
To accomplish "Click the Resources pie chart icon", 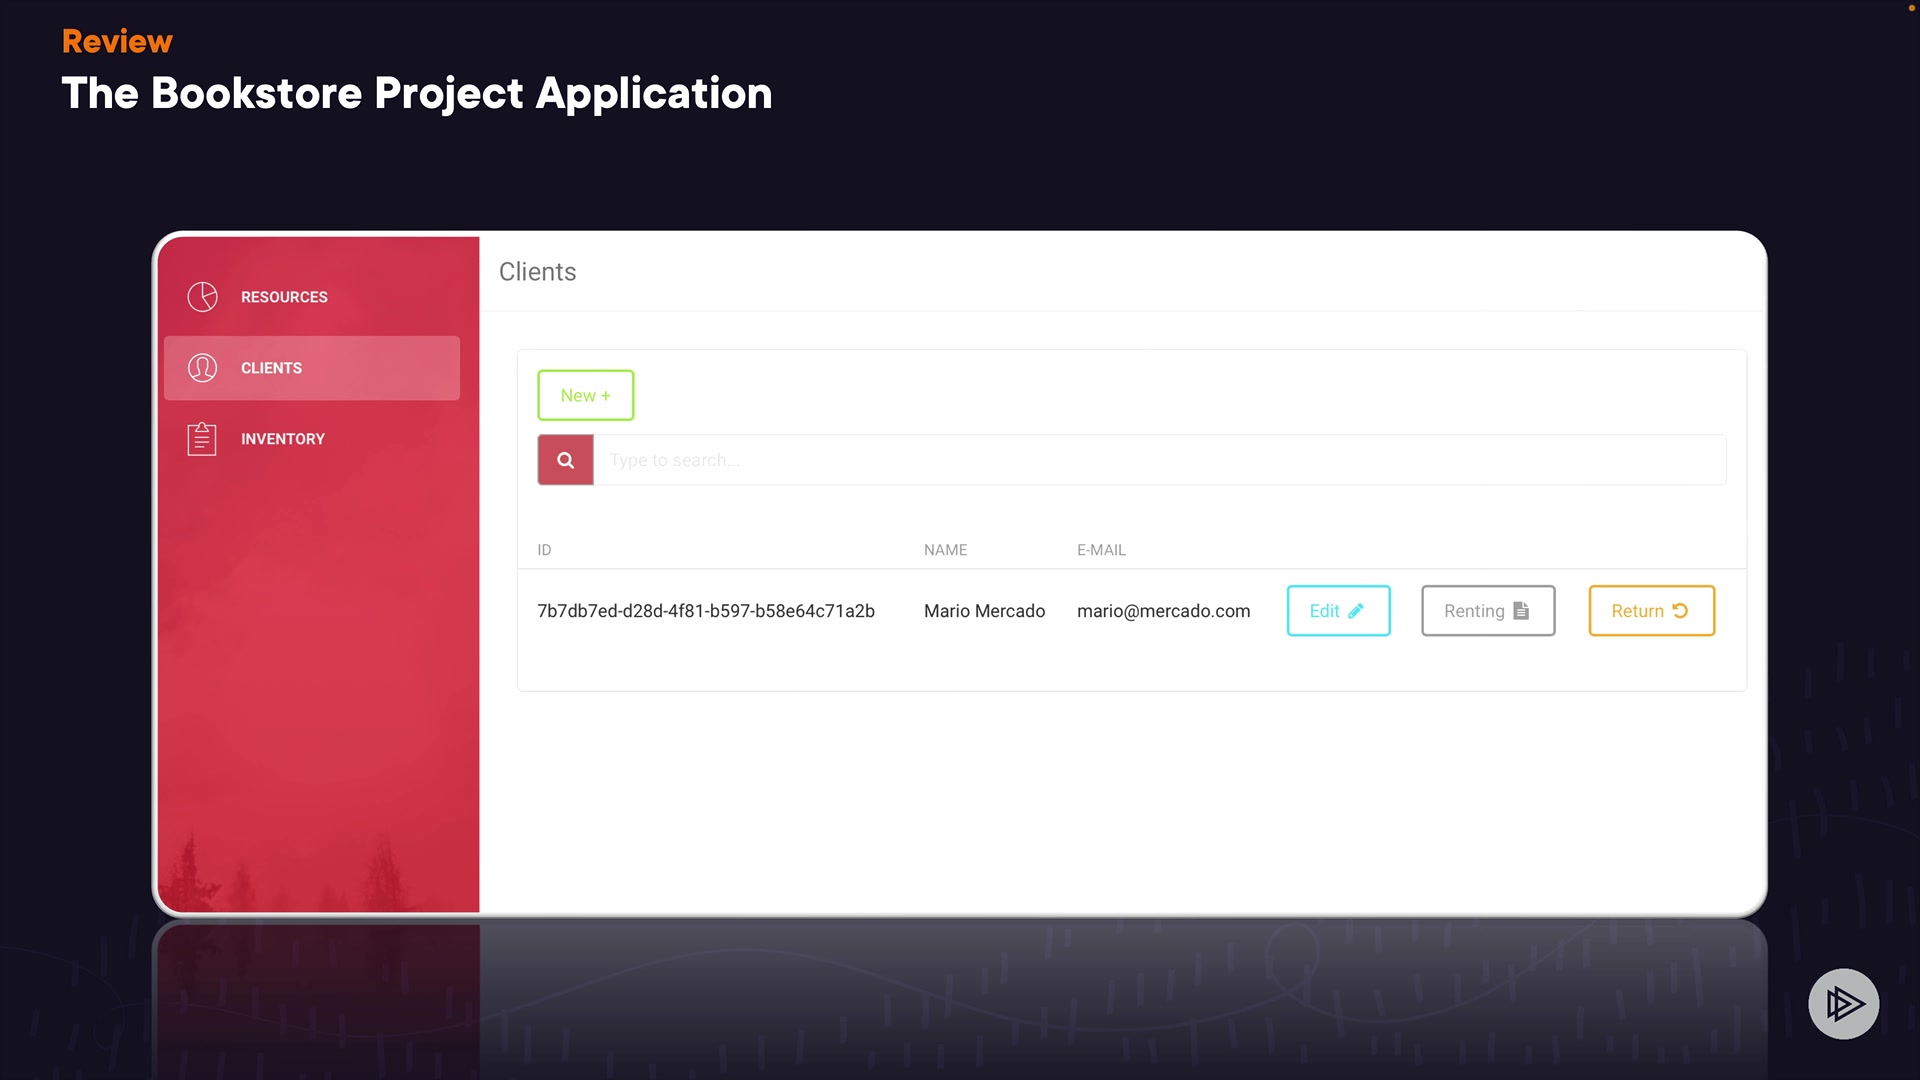I will pos(202,297).
